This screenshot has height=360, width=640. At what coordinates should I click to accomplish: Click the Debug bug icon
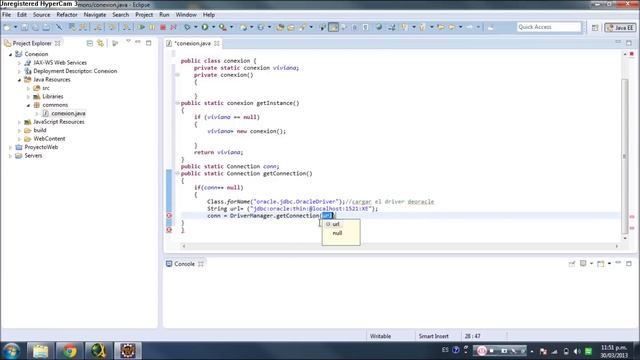pos(187,27)
